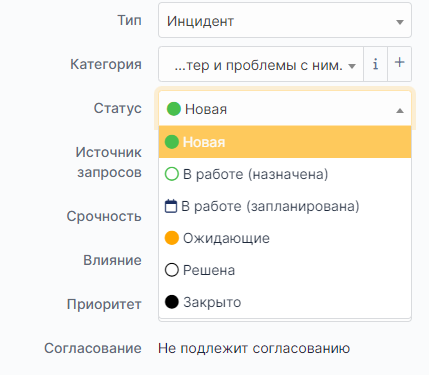
Task: Choose "В работе (назначена)" status
Action: 285,174
